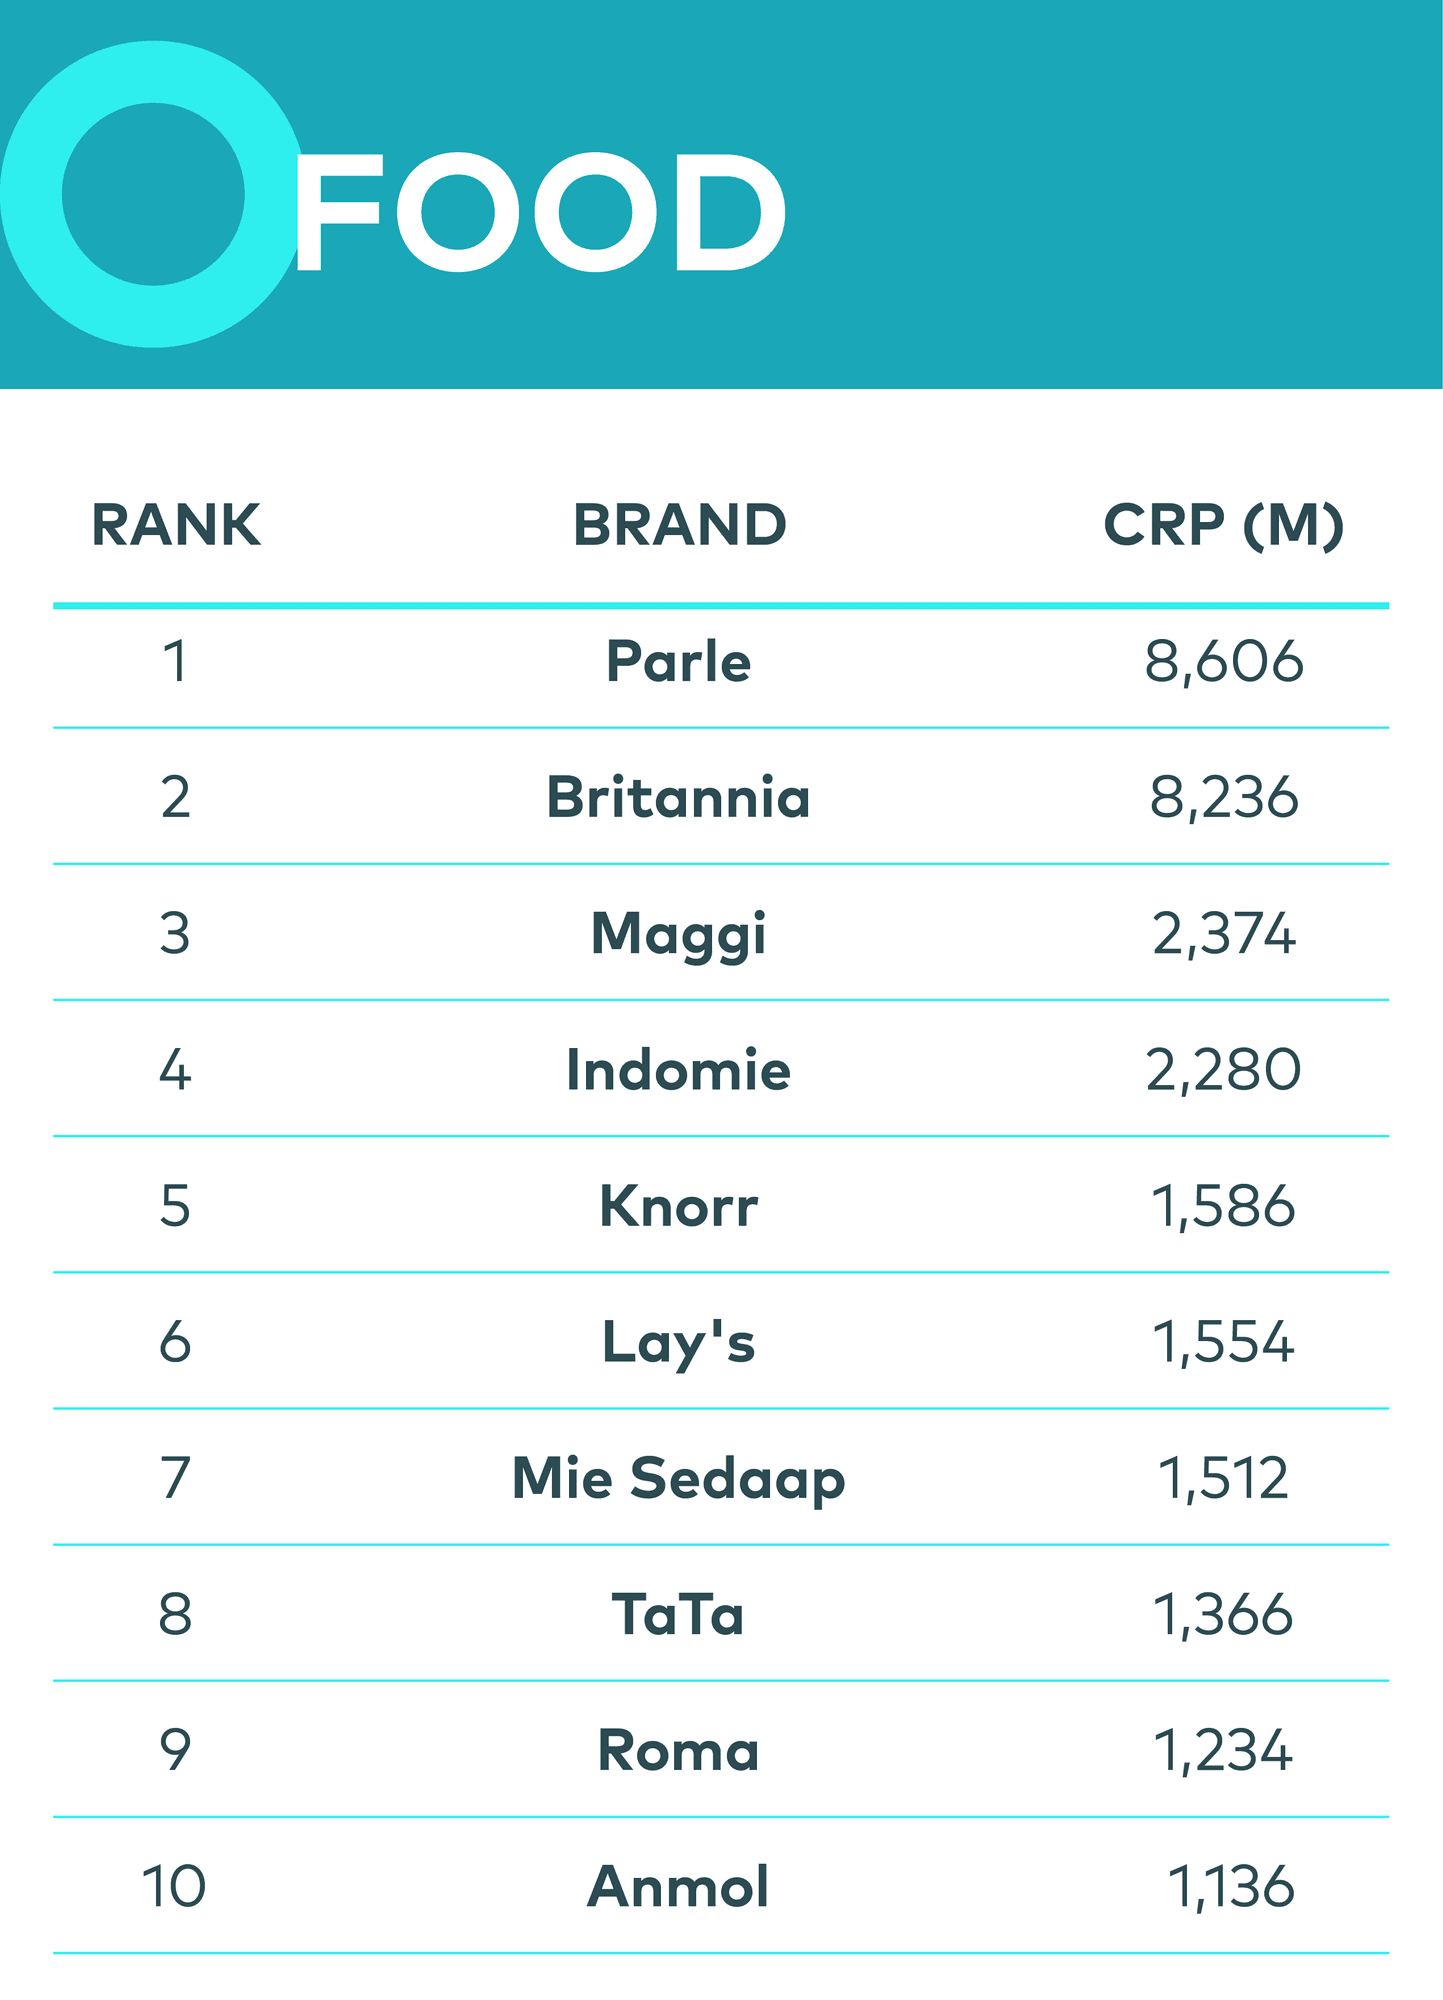This screenshot has width=1443, height=2000.
Task: Select the RANK column header
Action: pos(176,525)
